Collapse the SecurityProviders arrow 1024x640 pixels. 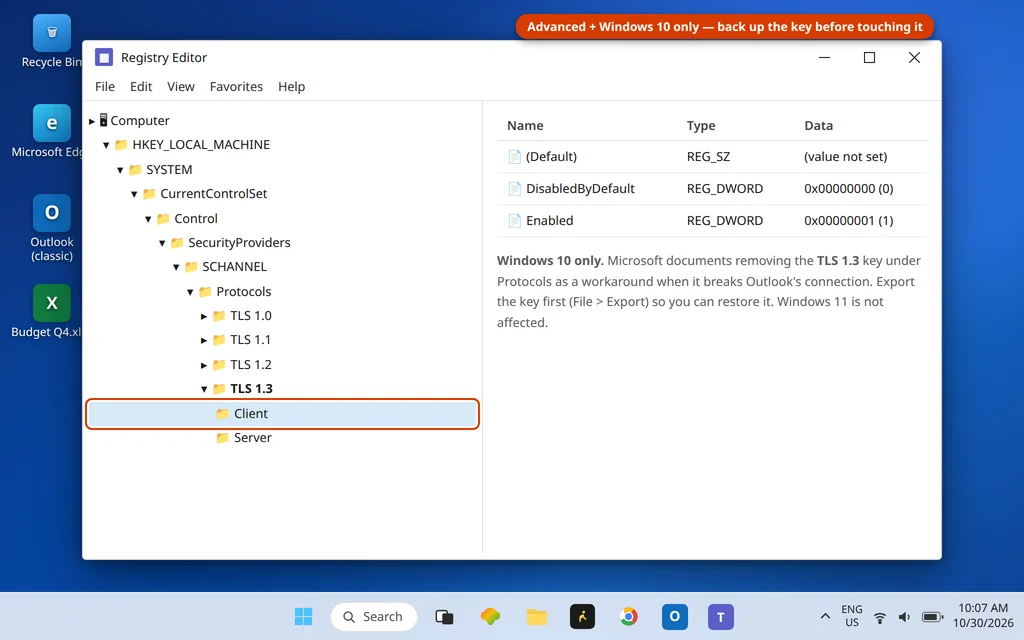[x=162, y=243]
